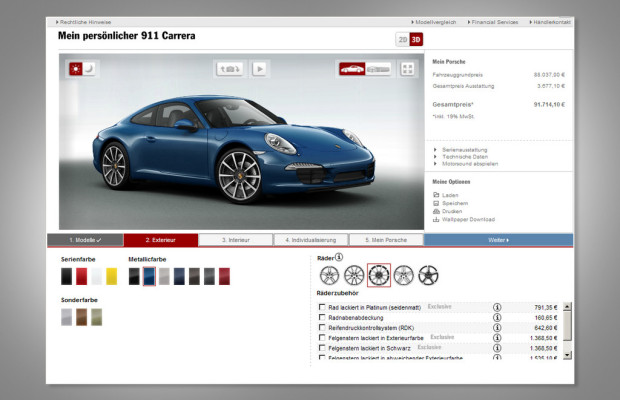
Task: Click the Drucken printer icon
Action: pyautogui.click(x=436, y=211)
